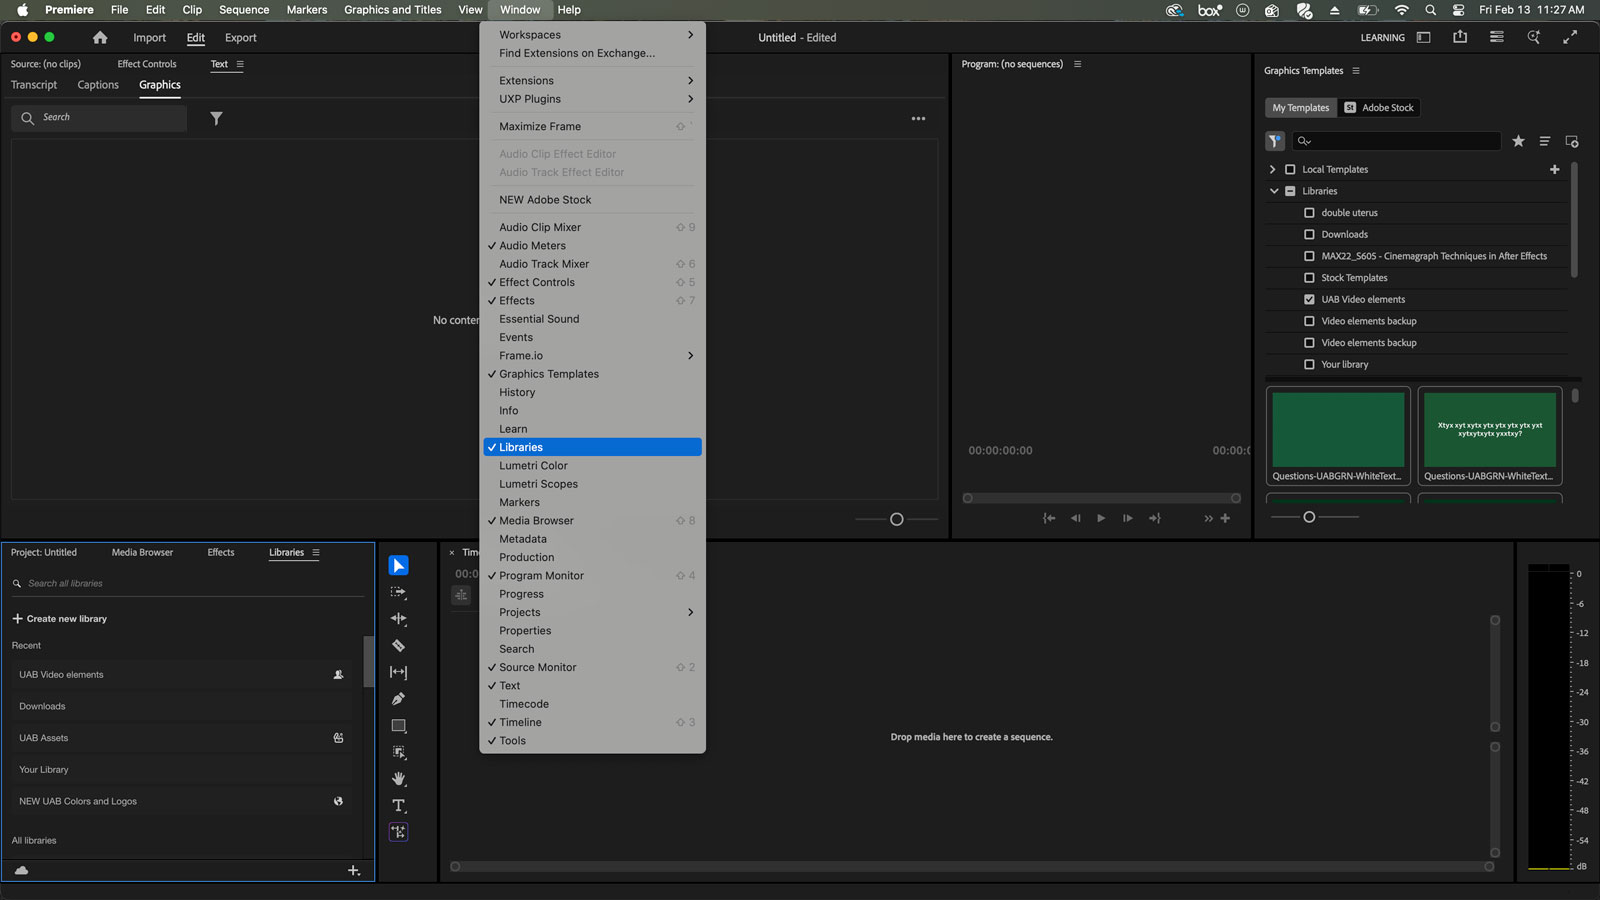
Task: Open the three-dot menu in Graphics tab
Action: (918, 119)
